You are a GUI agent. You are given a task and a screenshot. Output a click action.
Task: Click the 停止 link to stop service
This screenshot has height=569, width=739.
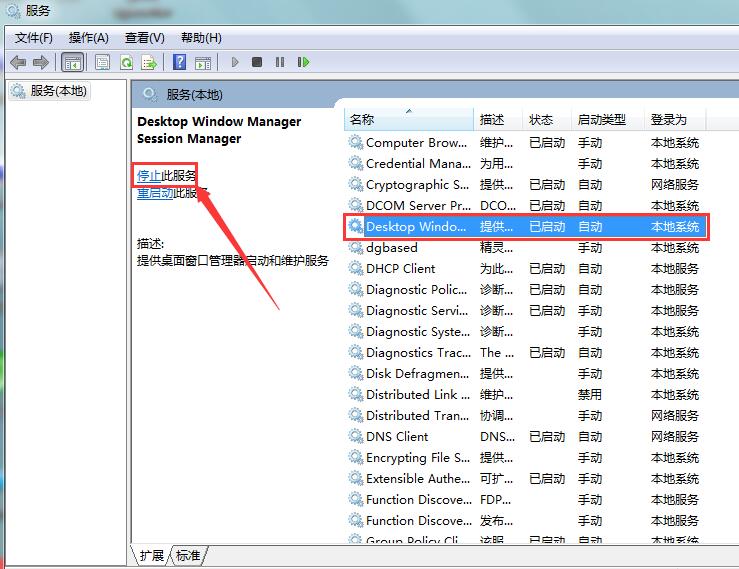point(149,176)
